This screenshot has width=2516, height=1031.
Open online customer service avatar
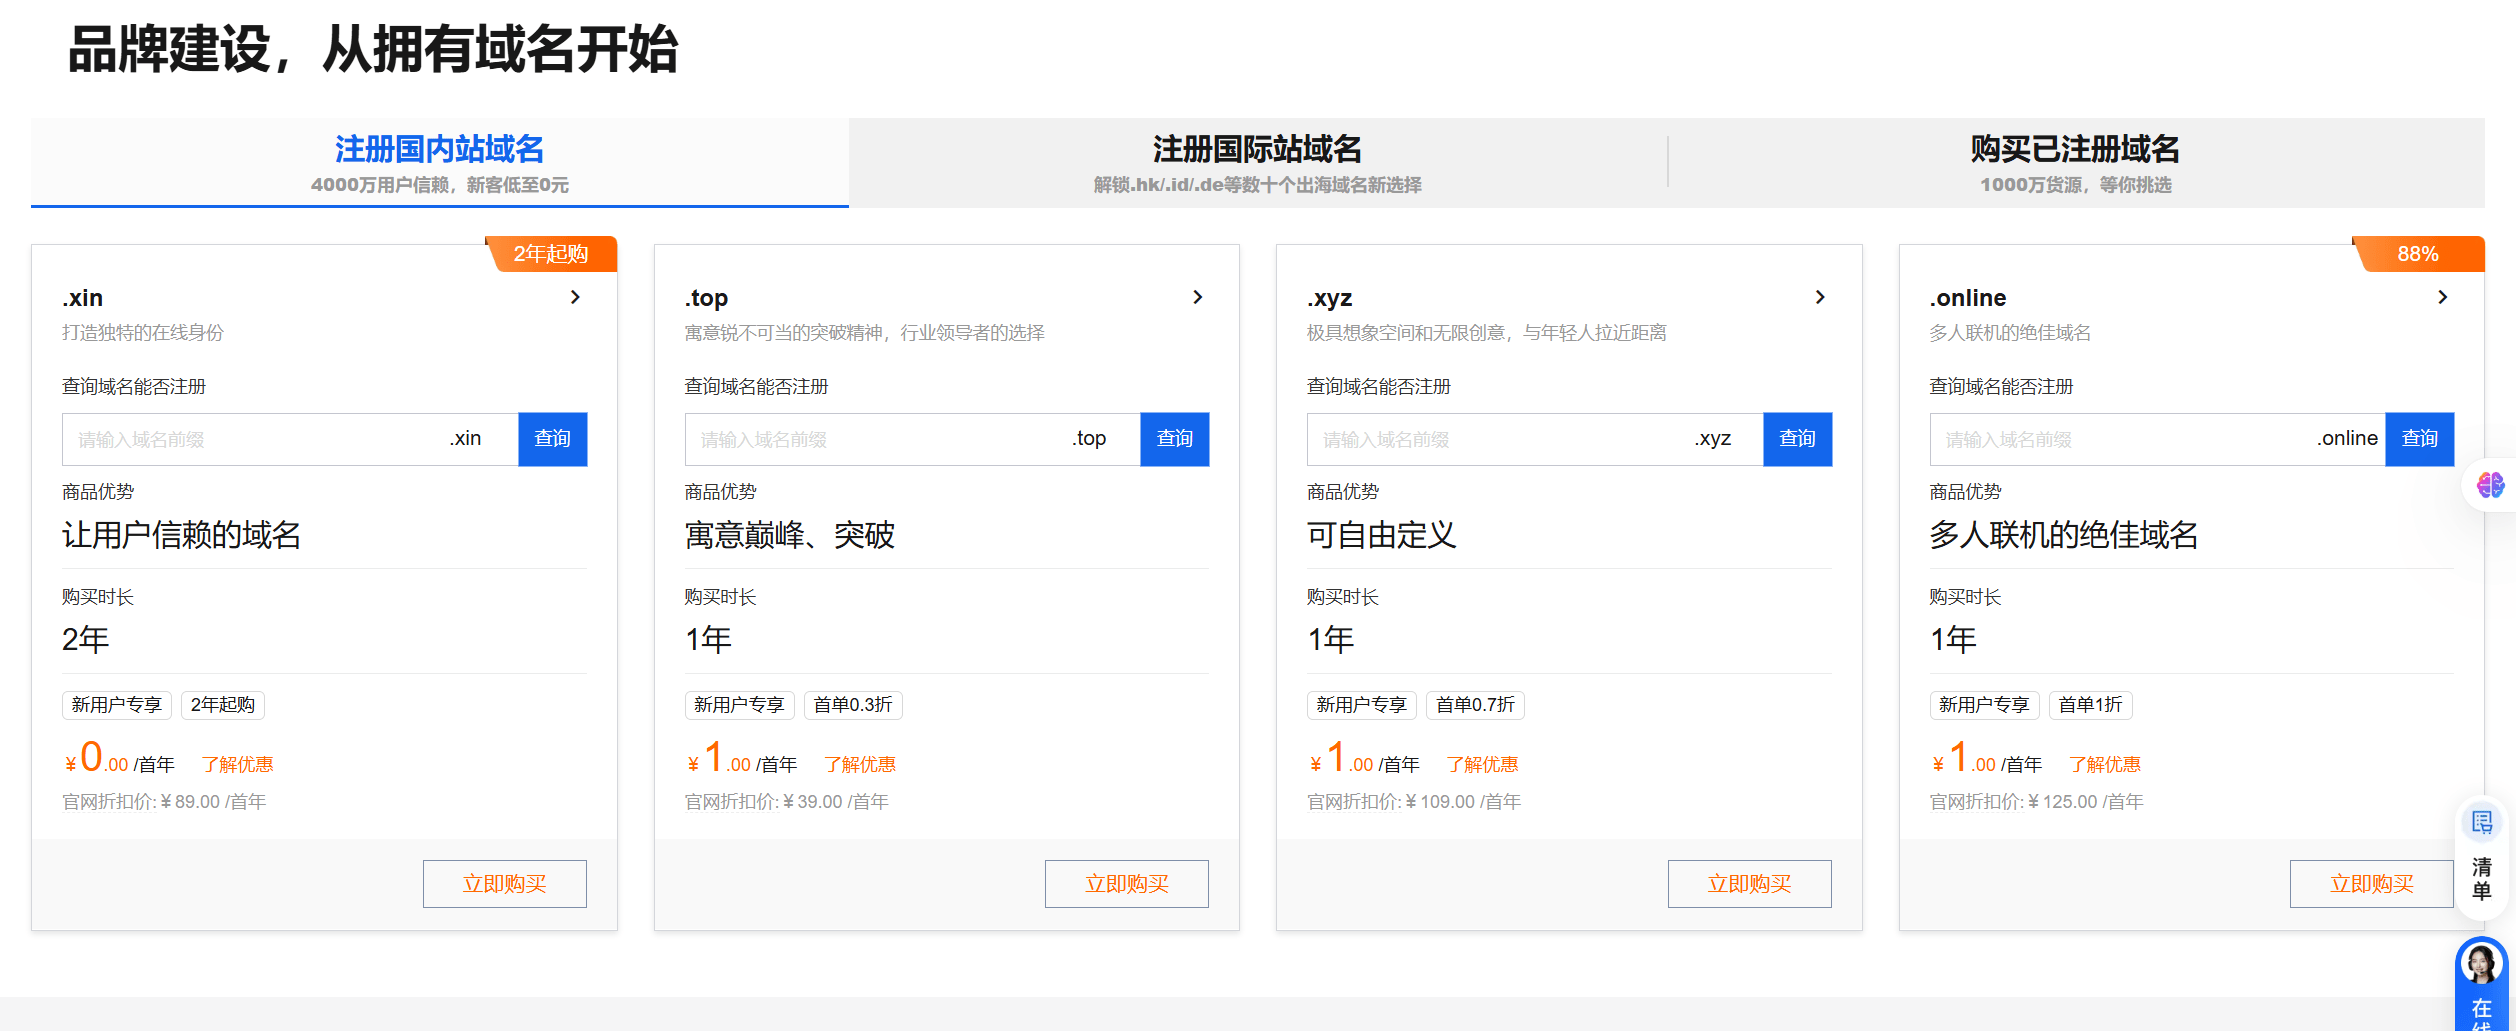[x=2481, y=966]
